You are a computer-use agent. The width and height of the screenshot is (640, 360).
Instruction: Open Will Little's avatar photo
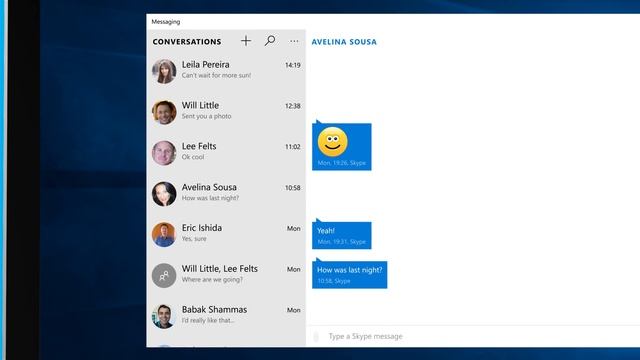(x=164, y=112)
